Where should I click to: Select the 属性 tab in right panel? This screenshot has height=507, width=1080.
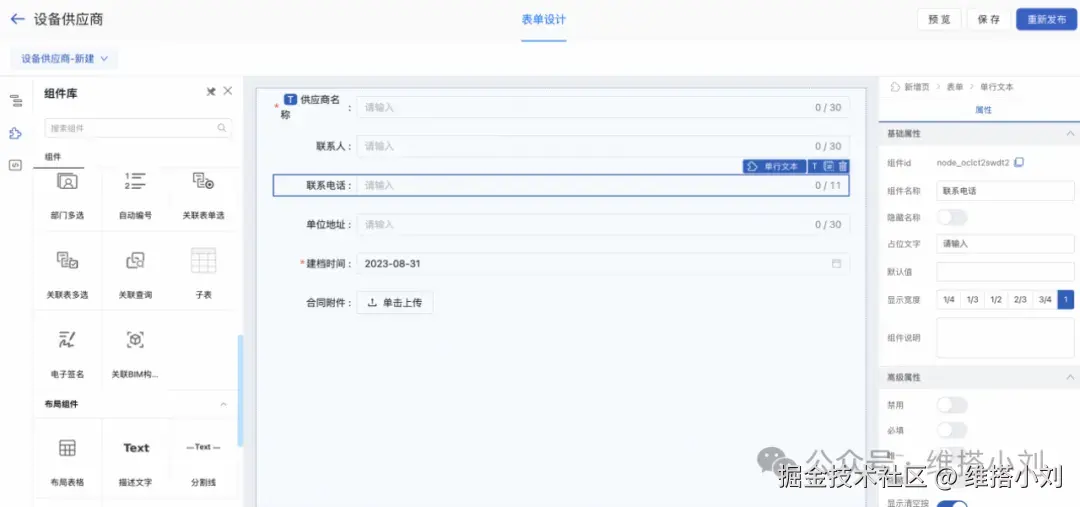tap(983, 110)
